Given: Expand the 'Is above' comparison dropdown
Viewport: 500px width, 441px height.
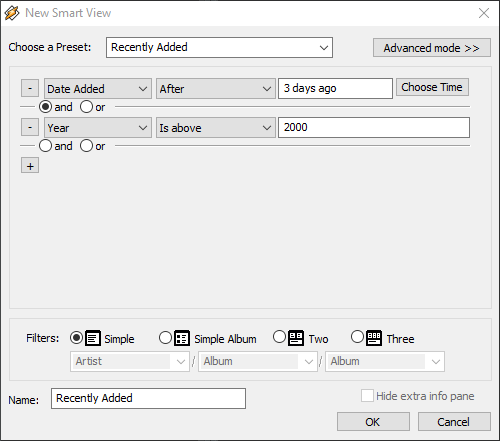Looking at the screenshot, I should coord(216,127).
